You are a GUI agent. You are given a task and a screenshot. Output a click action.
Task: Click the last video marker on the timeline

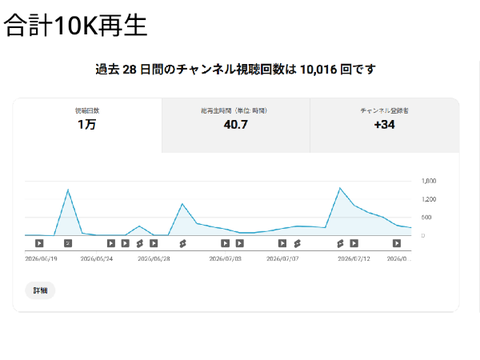397,243
